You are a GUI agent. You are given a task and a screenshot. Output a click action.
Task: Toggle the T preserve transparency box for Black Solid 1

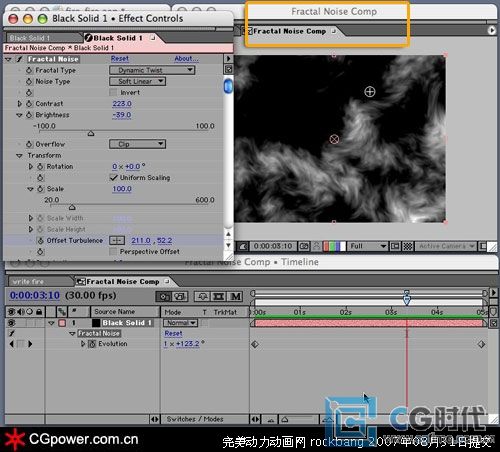[205, 323]
